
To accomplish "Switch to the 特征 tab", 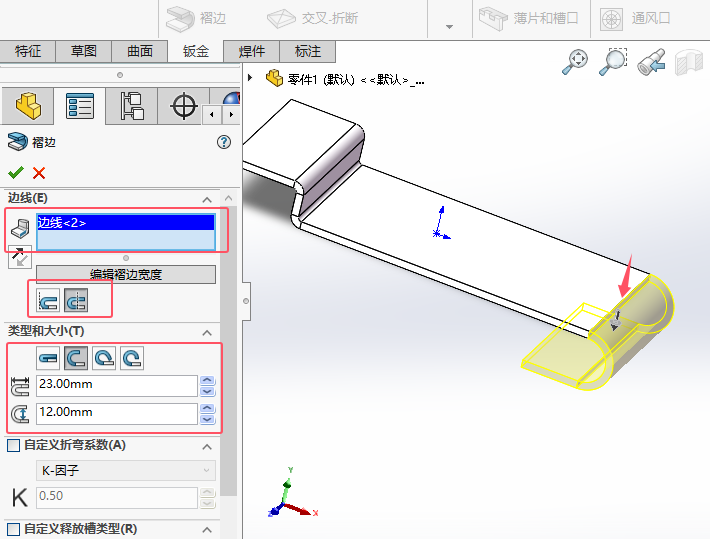I will coord(28,51).
